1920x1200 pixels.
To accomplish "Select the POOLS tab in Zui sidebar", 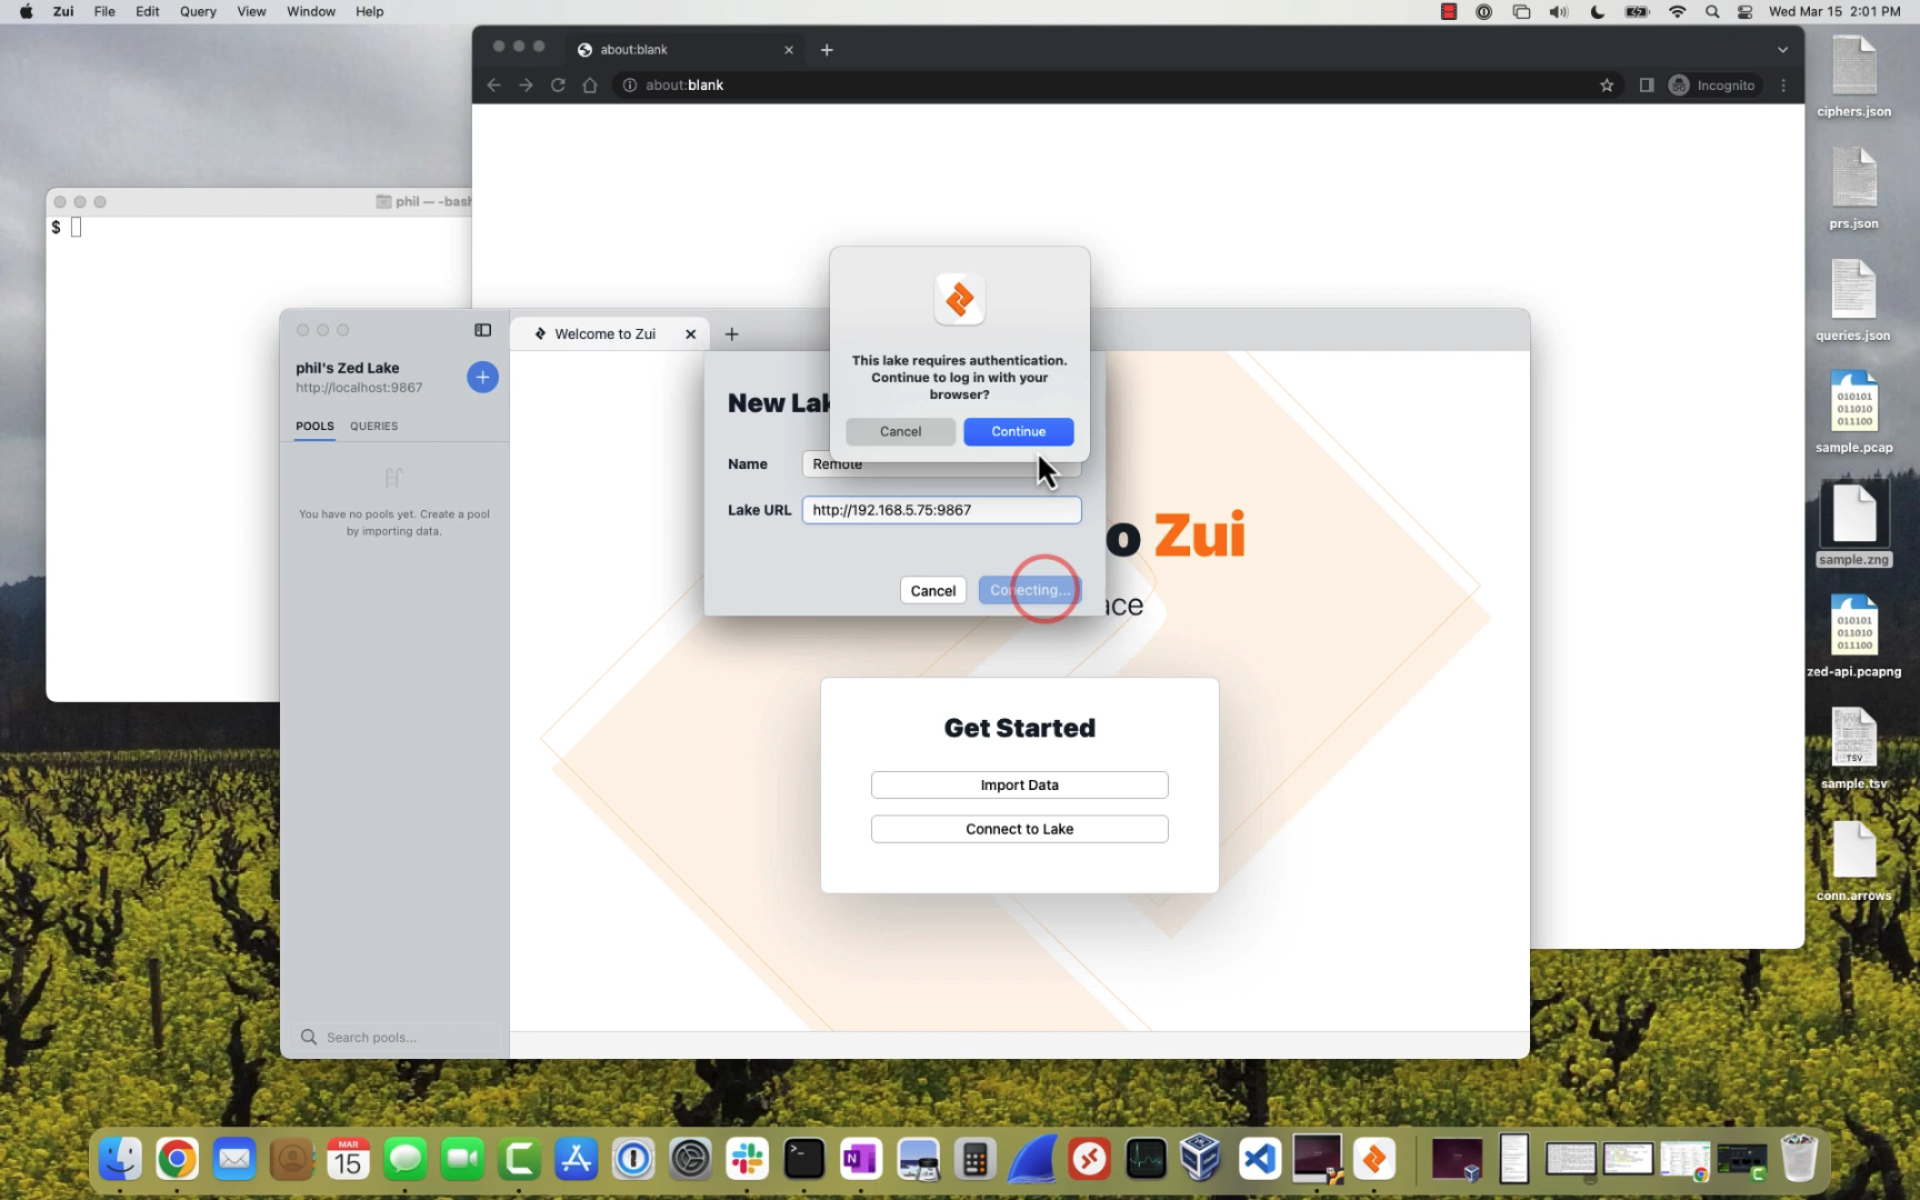I will 314,424.
